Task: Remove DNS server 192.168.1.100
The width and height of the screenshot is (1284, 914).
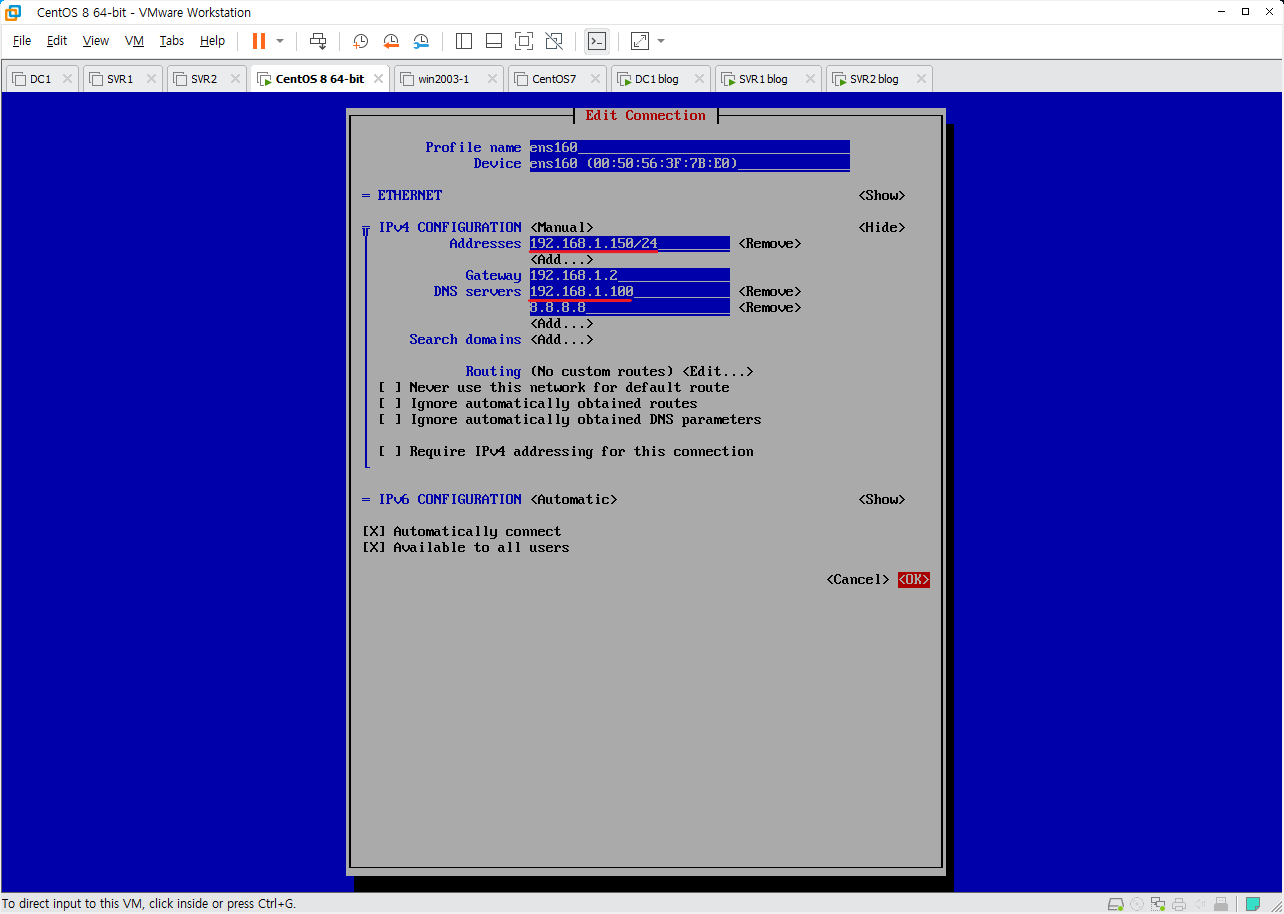Action: click(x=769, y=292)
